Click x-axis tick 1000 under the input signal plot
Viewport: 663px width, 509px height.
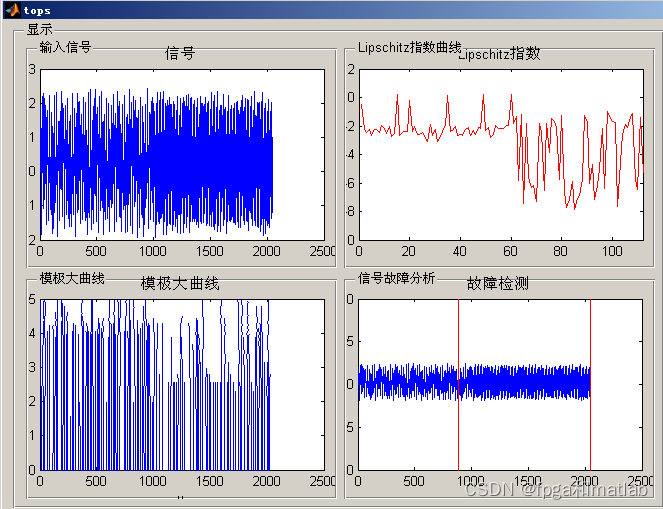(x=153, y=251)
